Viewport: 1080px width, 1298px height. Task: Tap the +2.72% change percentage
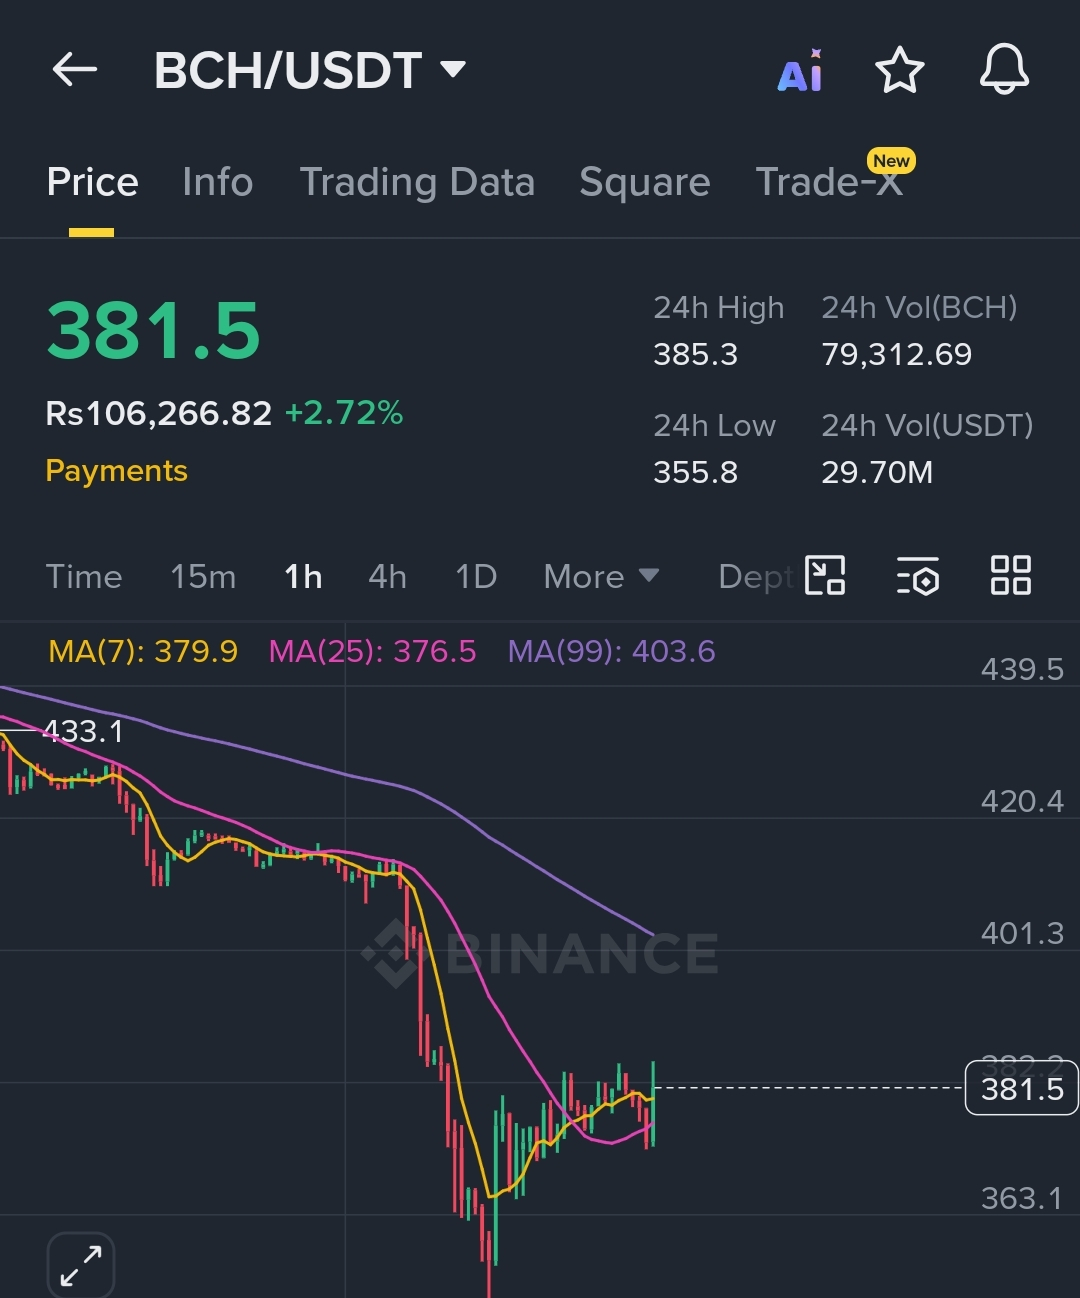344,413
